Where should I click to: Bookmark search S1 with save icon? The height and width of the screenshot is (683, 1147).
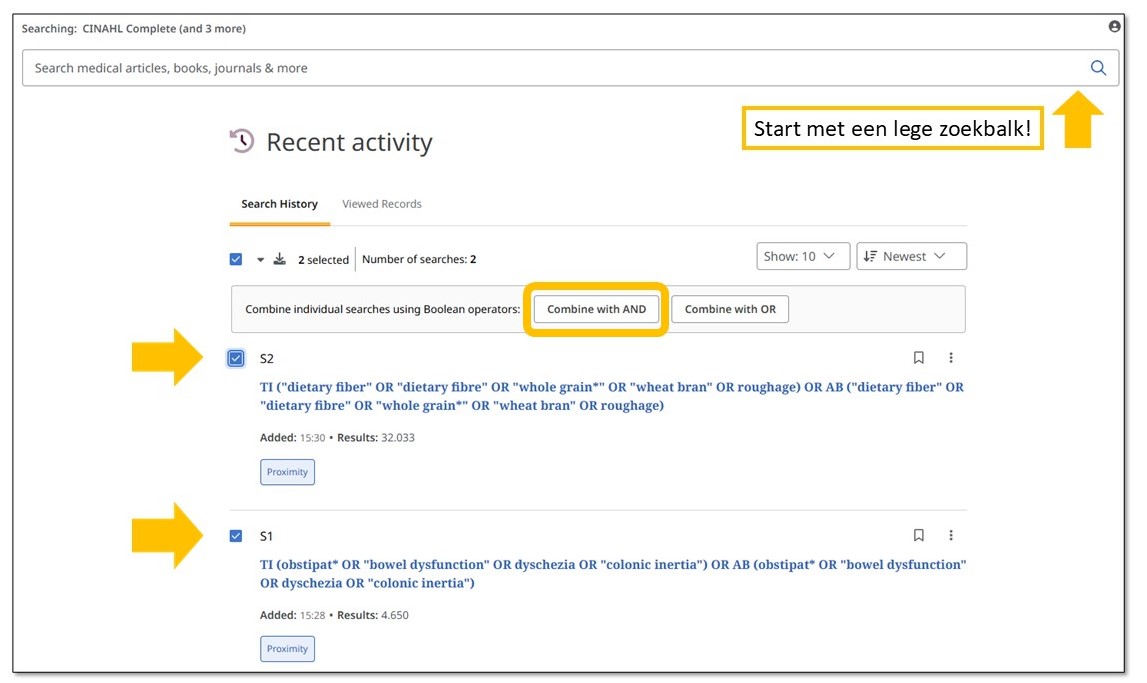click(x=919, y=536)
